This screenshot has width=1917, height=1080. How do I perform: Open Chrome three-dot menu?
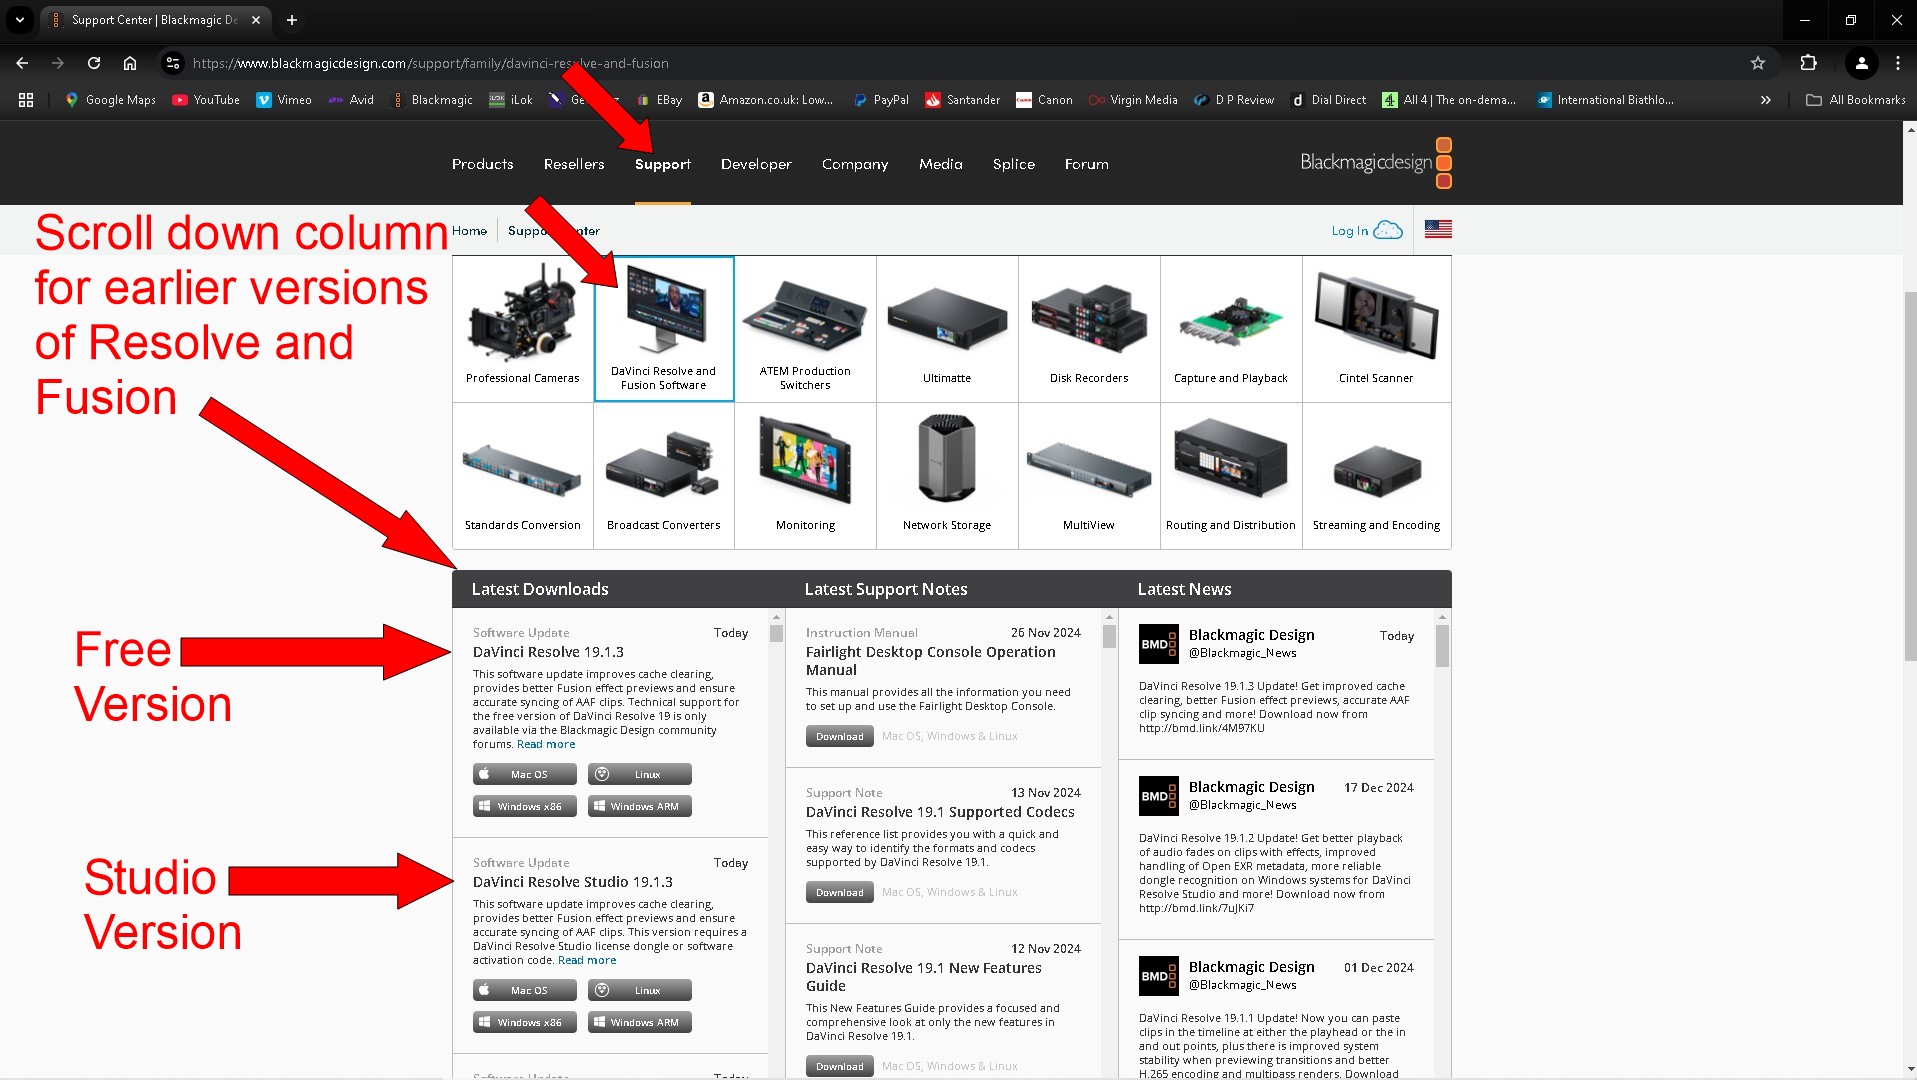(x=1898, y=63)
